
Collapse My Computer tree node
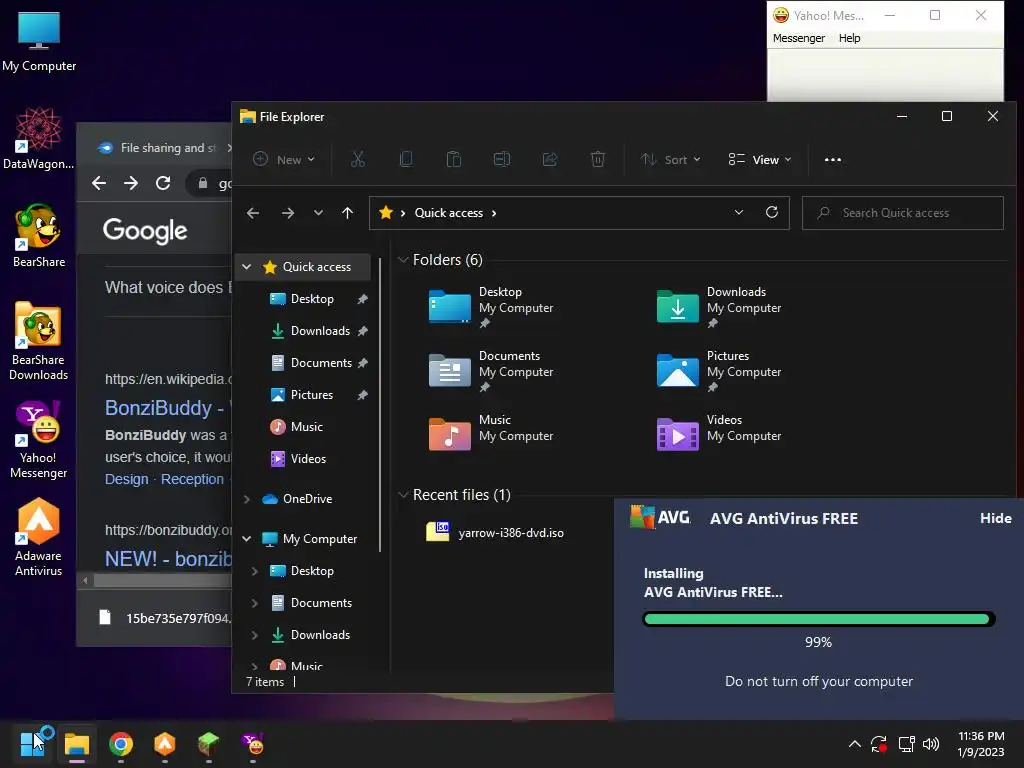coord(247,539)
